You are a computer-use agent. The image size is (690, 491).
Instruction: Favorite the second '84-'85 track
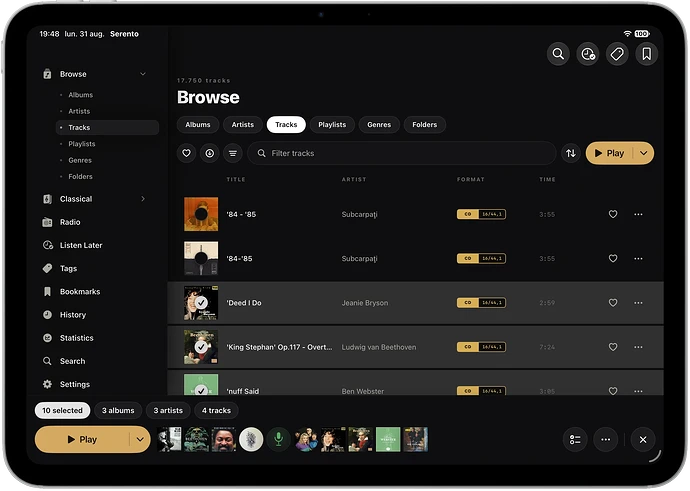[613, 258]
